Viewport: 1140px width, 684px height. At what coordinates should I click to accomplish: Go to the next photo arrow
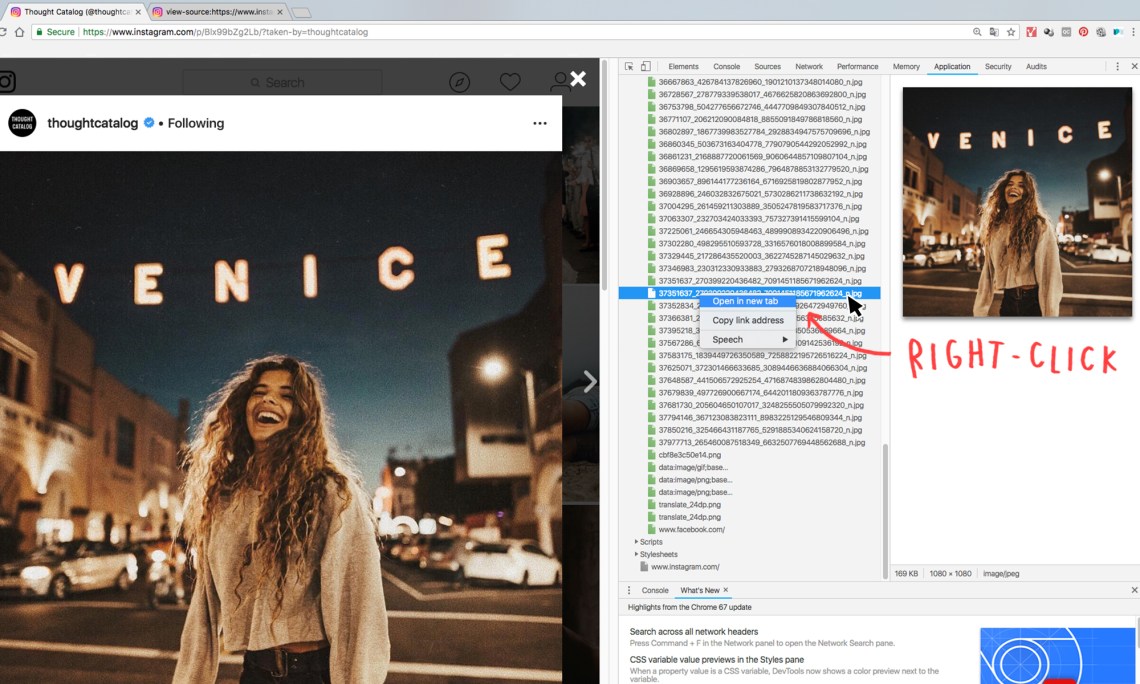[590, 381]
